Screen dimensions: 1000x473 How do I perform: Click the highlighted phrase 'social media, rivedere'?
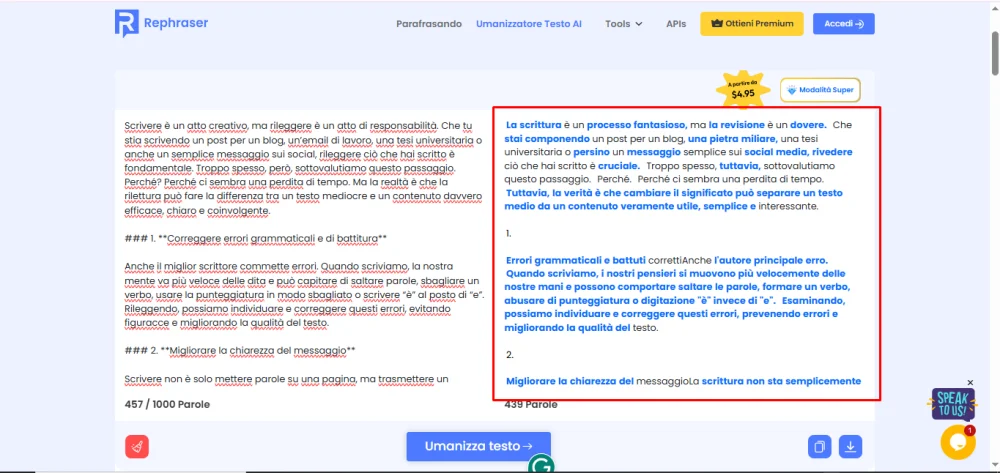798,152
